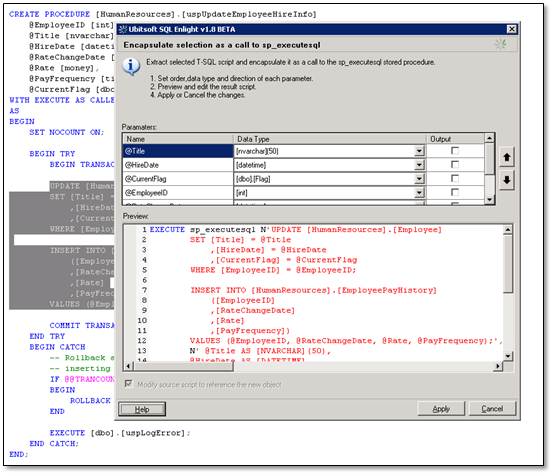Move parameter down with arrow button
The height and width of the screenshot is (475, 553).
pyautogui.click(x=506, y=180)
